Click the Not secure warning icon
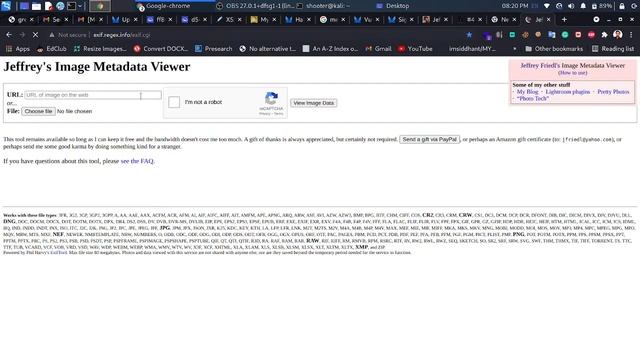Viewport: 640px width, 360px height. point(52,35)
